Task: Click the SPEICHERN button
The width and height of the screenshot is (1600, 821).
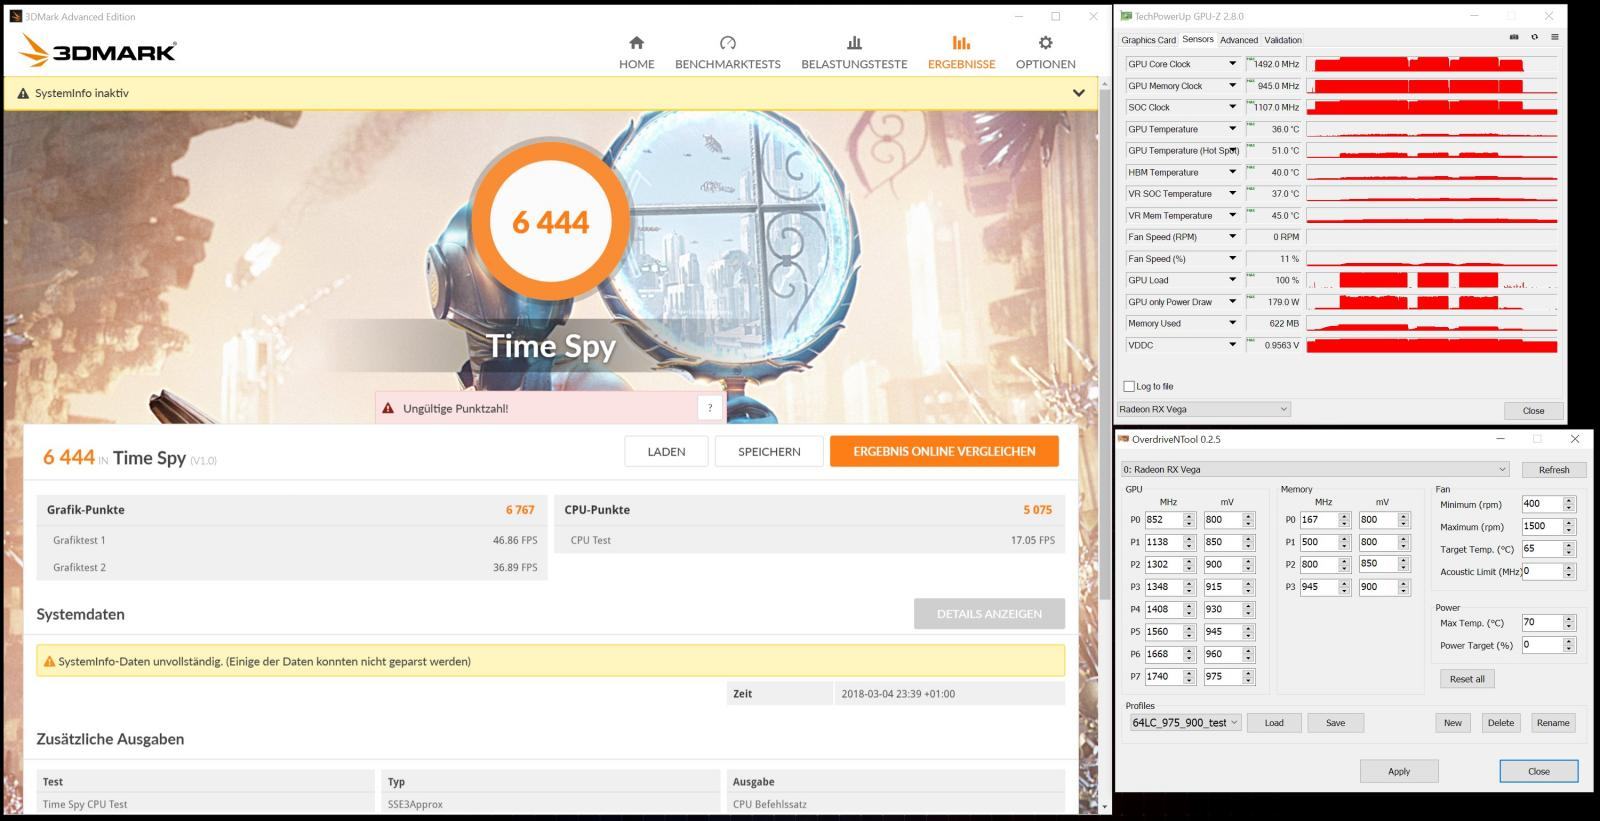Action: point(769,451)
